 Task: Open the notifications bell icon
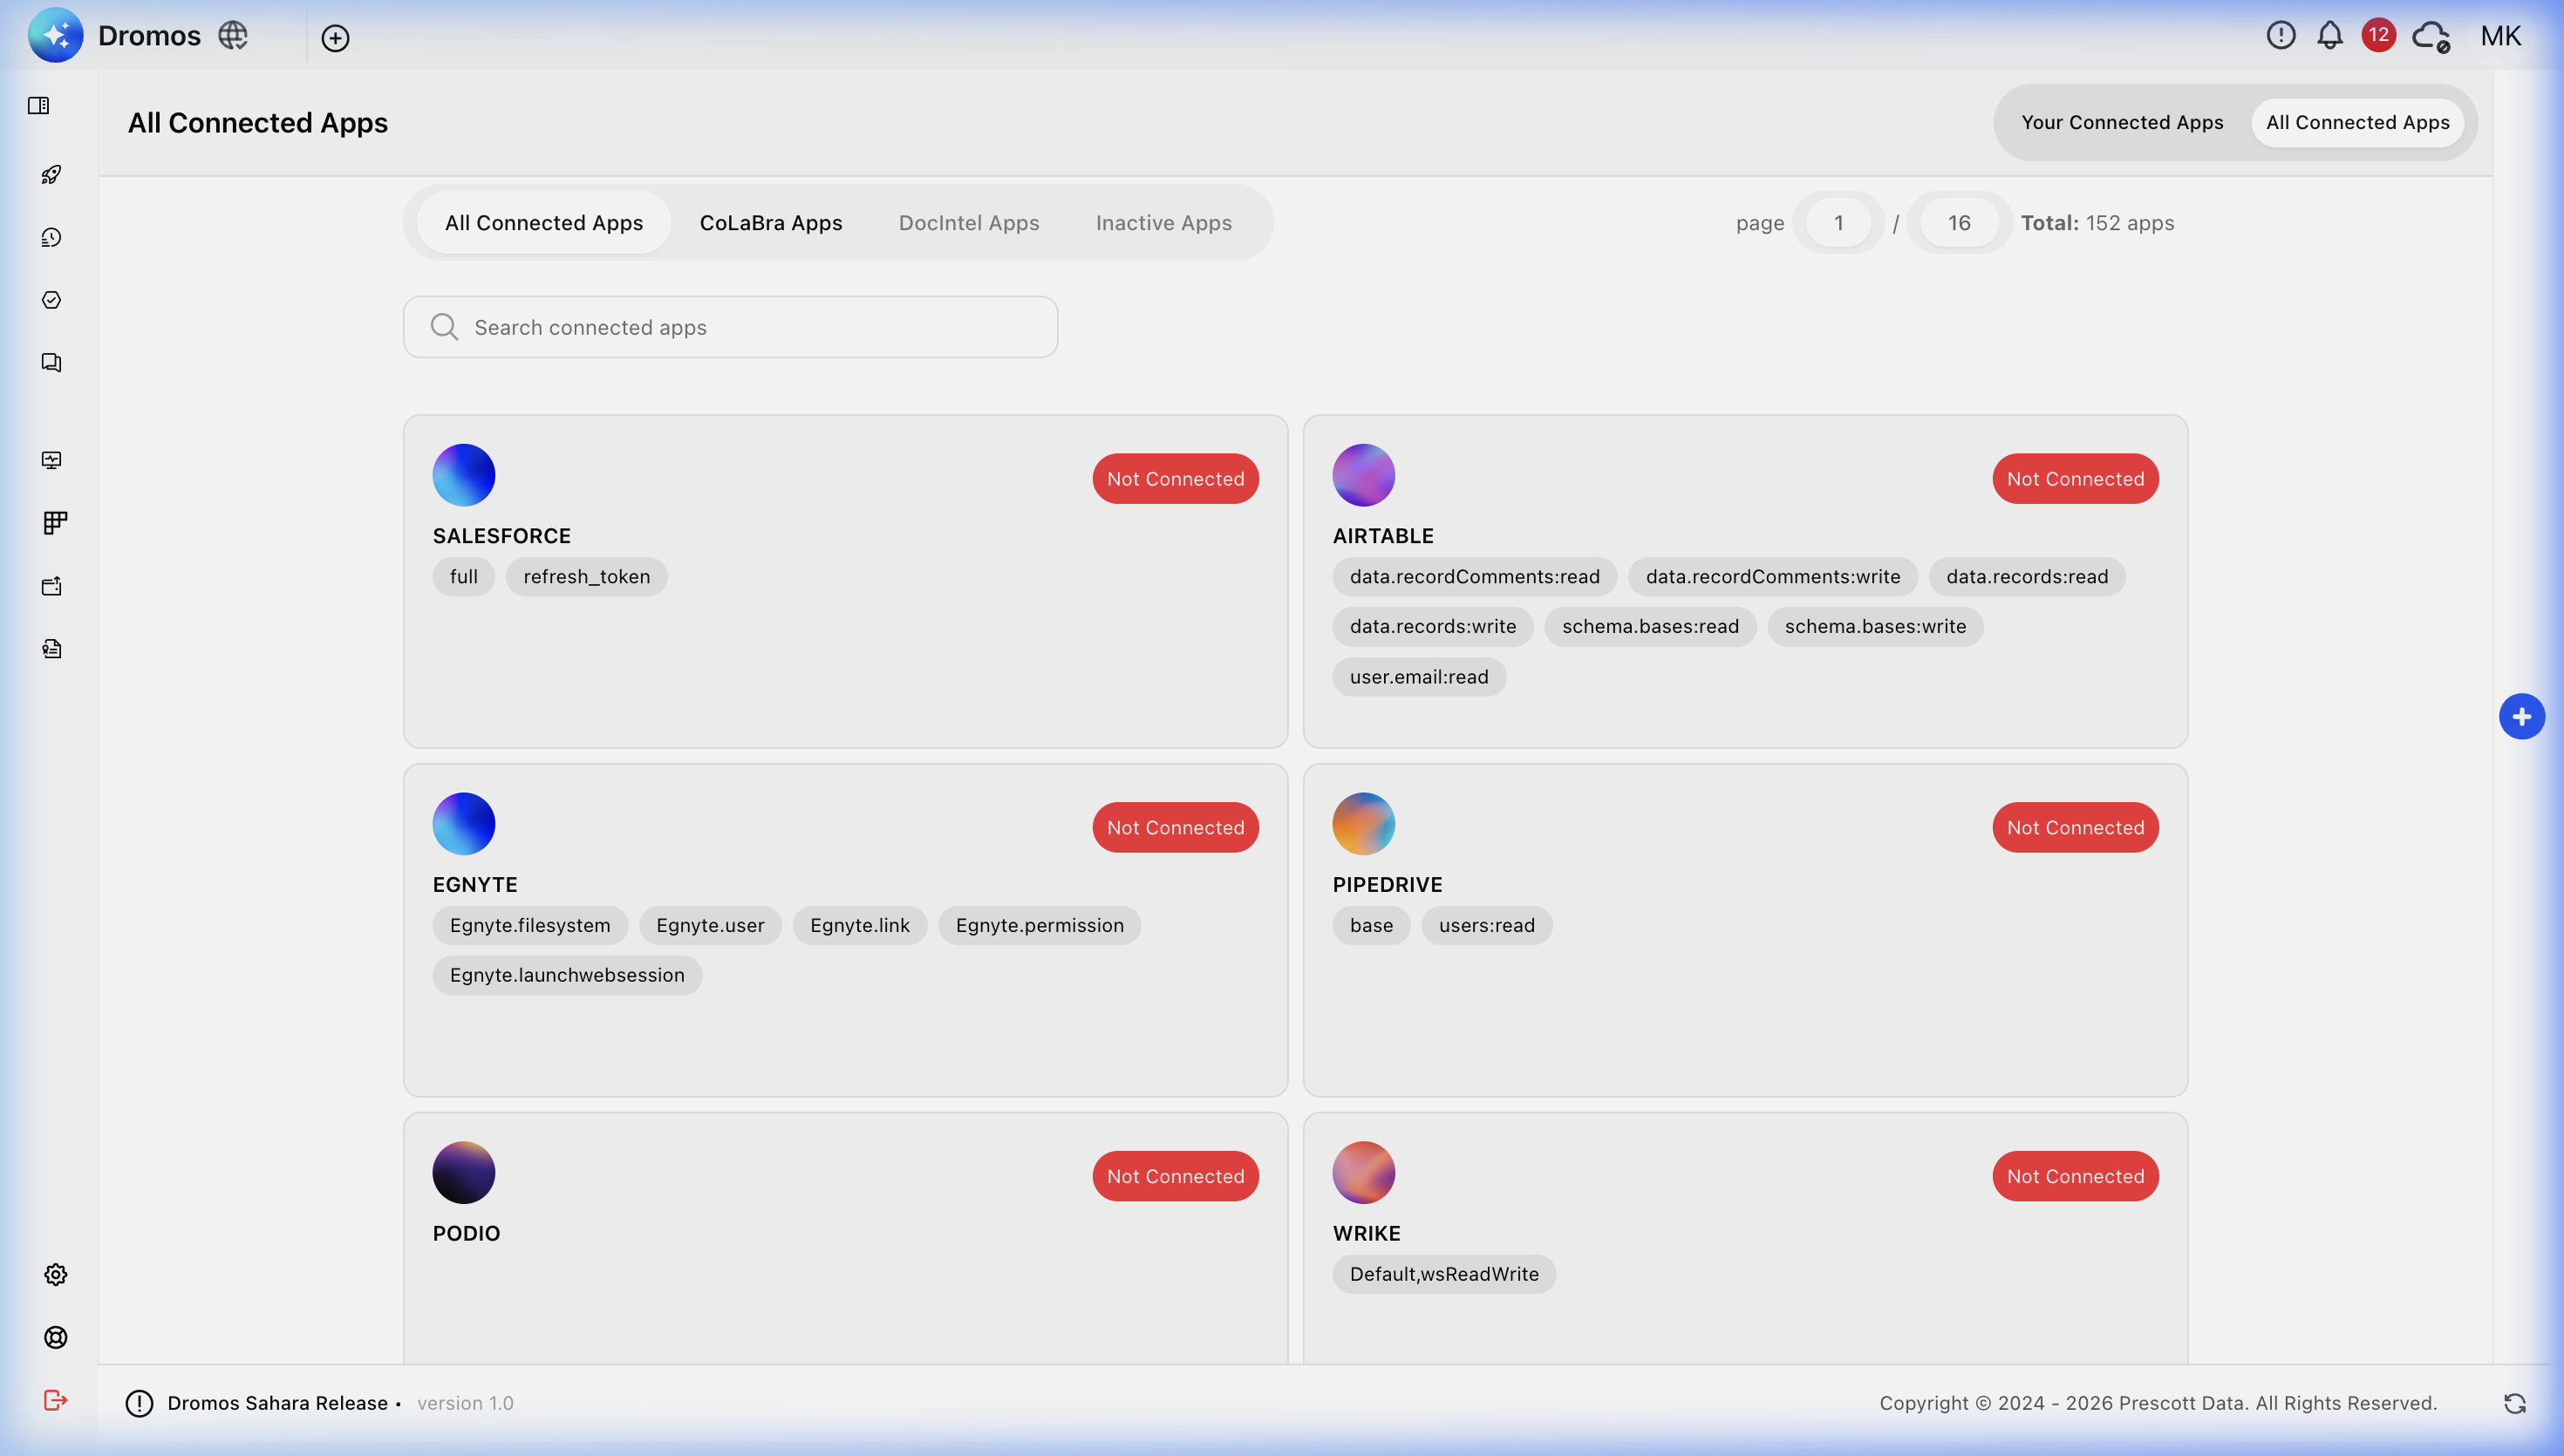[x=2330, y=35]
